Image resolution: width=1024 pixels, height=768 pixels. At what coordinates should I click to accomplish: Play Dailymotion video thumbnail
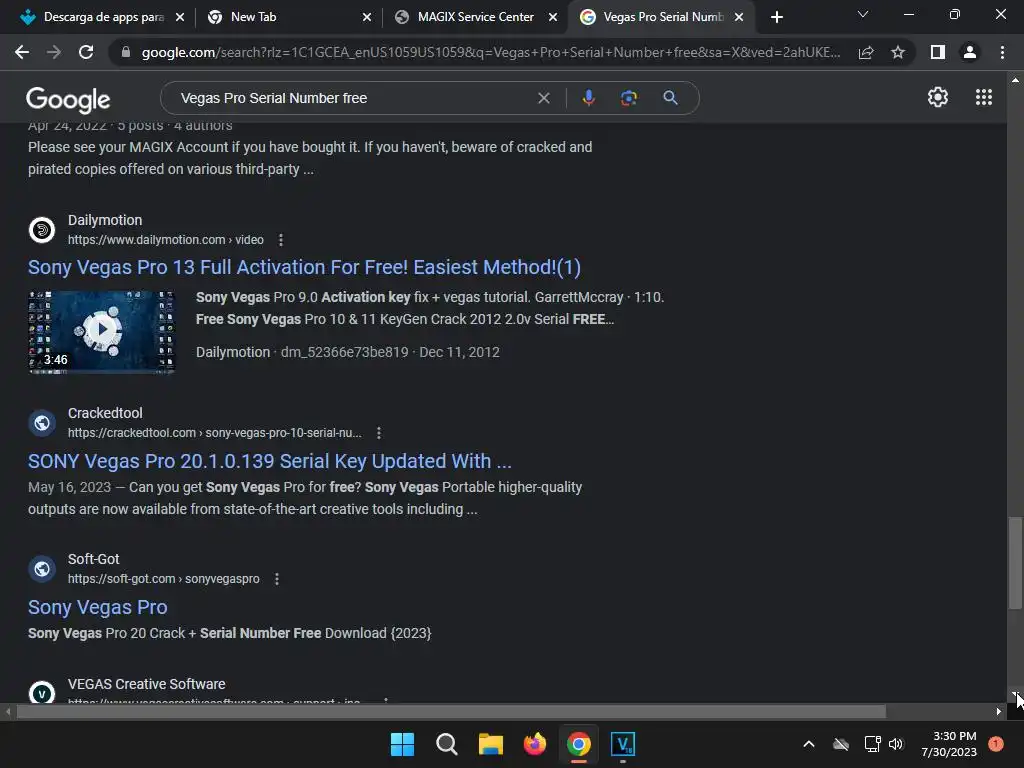102,332
